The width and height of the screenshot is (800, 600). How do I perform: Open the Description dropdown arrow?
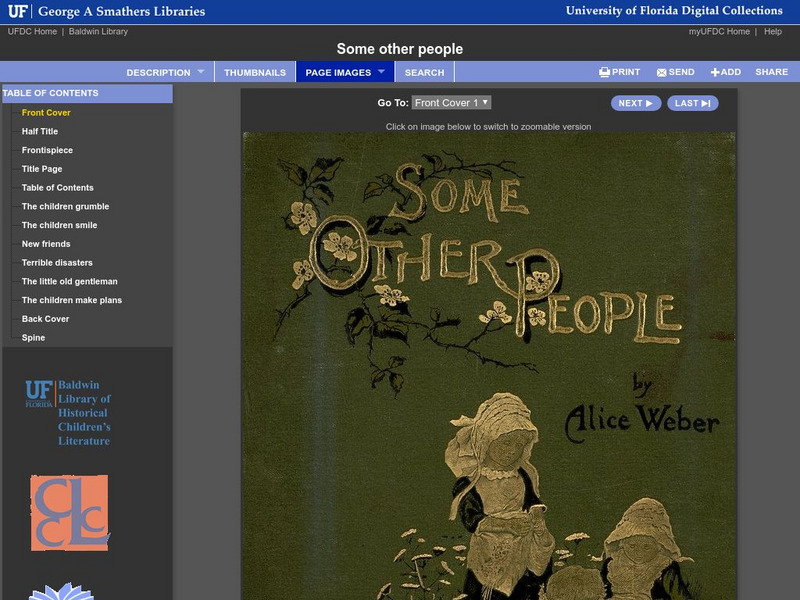coord(203,71)
